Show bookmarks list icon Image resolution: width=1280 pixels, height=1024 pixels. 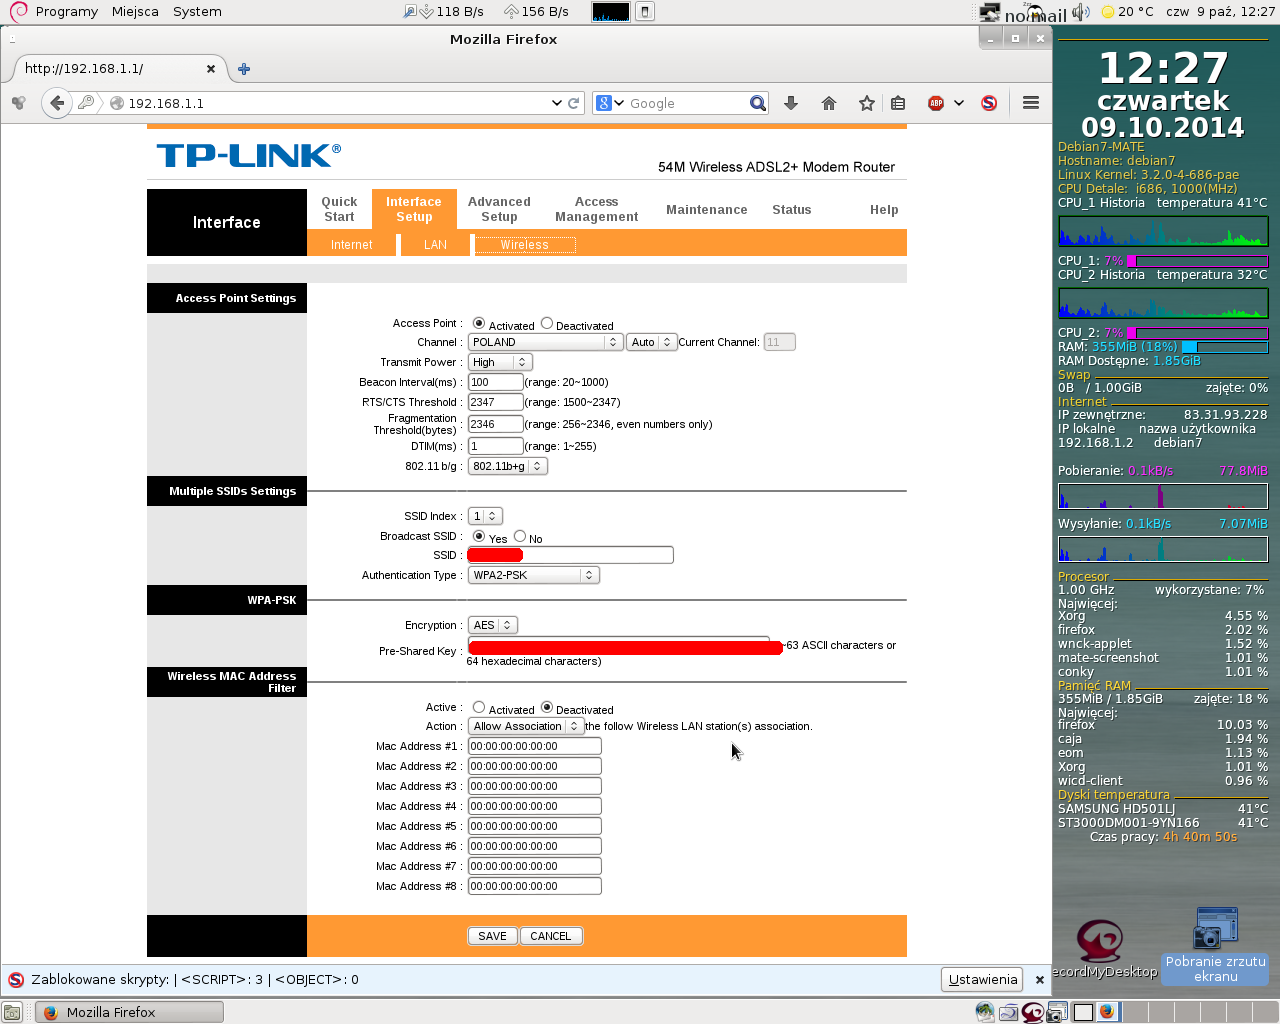coord(898,103)
